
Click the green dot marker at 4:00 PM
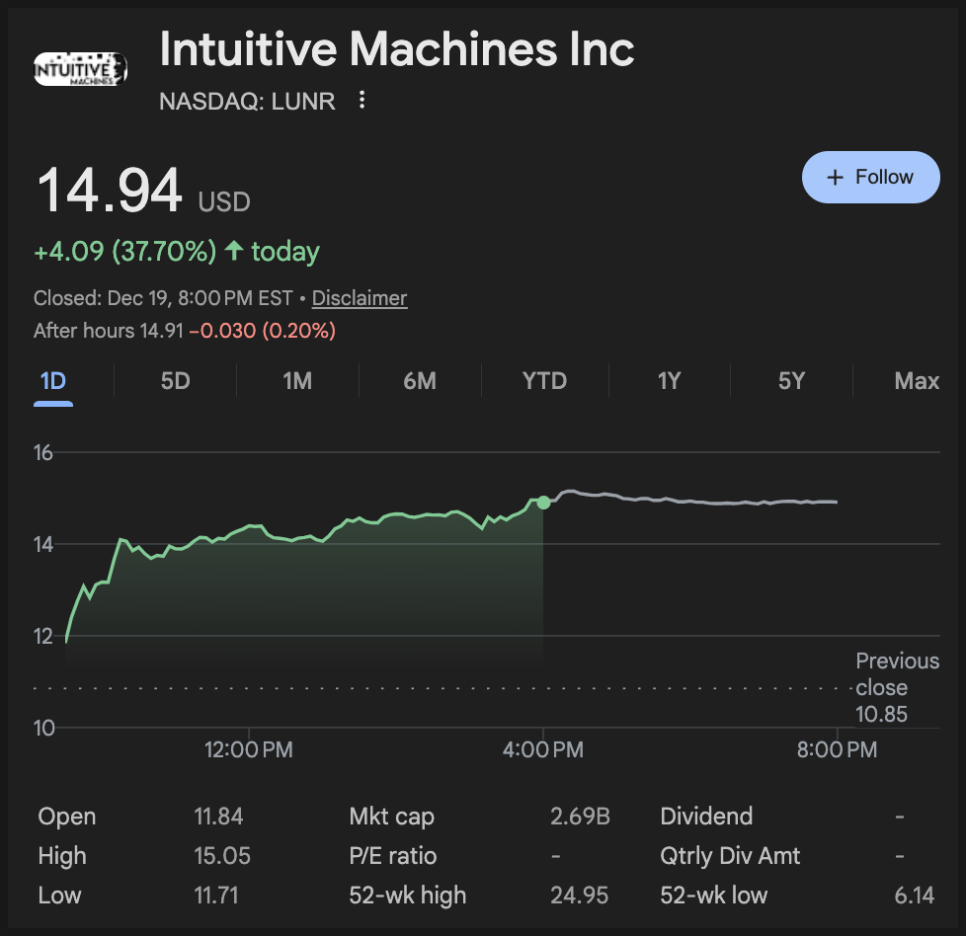coord(543,502)
